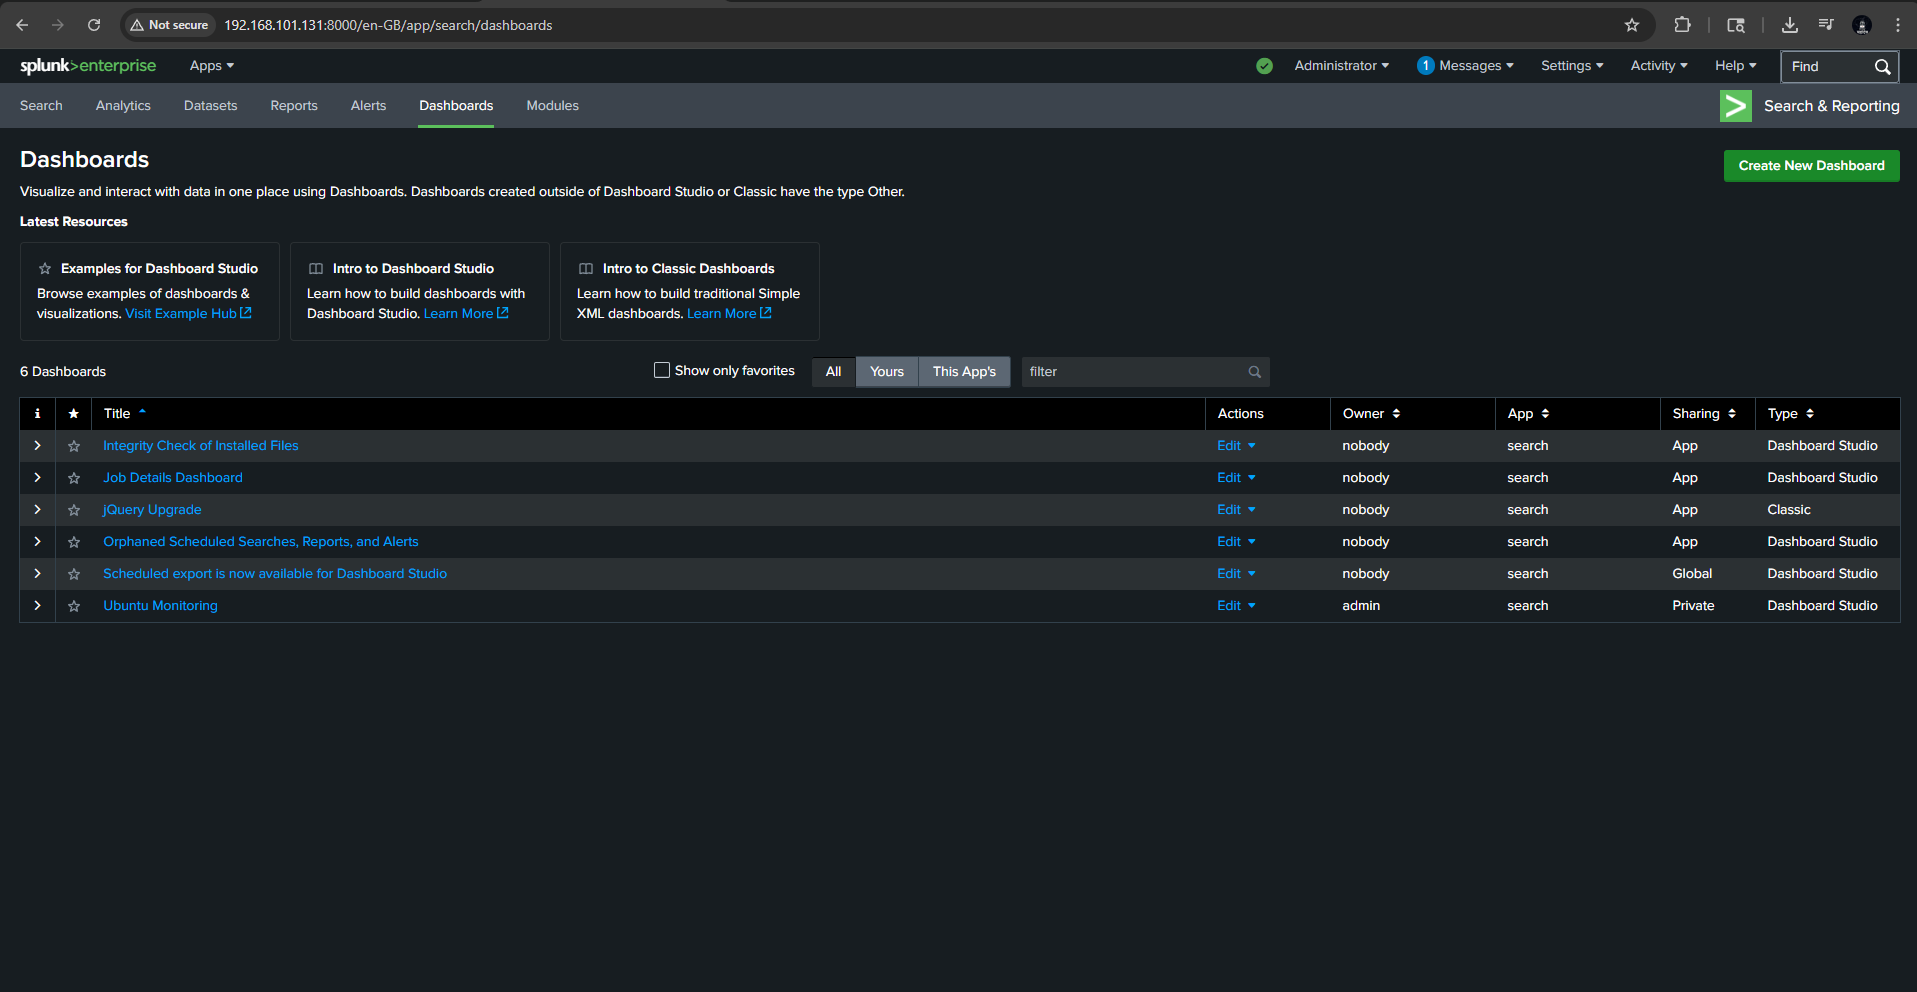Select the Yours filter toggle

click(x=887, y=372)
